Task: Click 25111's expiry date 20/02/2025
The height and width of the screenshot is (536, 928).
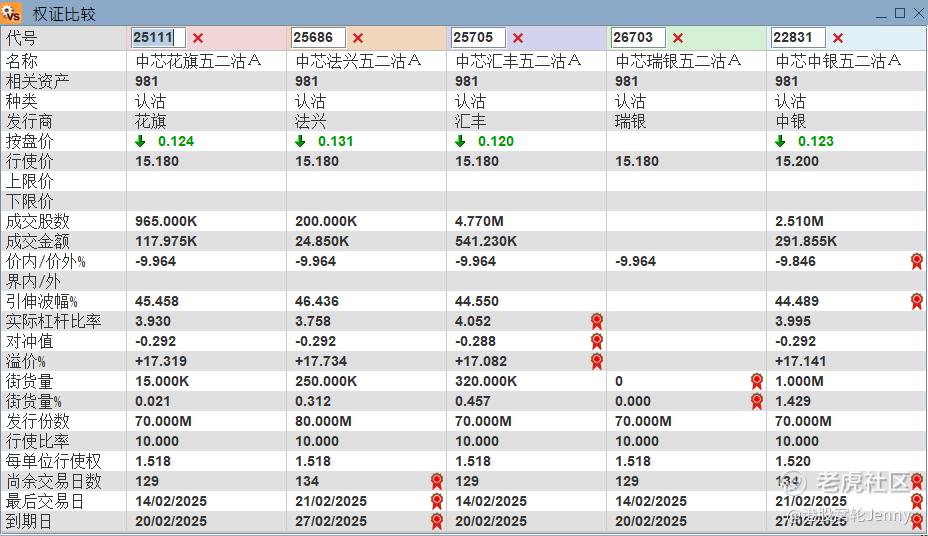Action: pyautogui.click(x=170, y=521)
